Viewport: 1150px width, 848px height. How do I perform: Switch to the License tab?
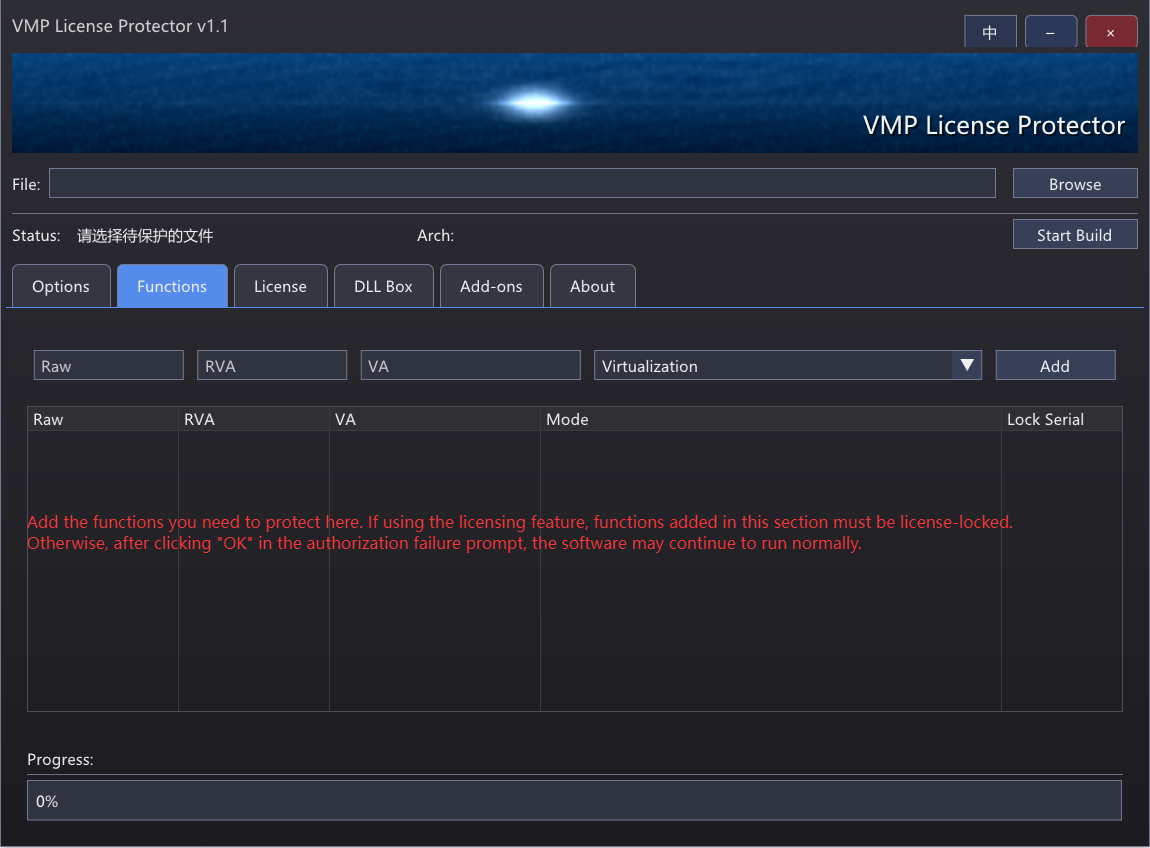pos(280,286)
